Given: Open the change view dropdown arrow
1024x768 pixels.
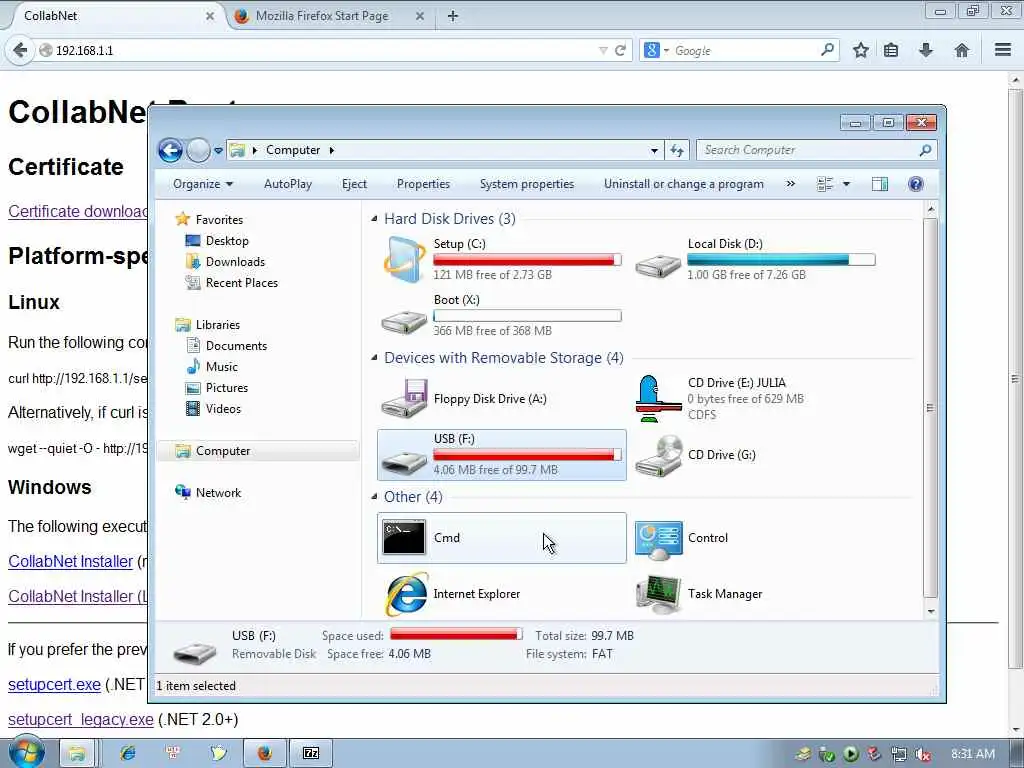Looking at the screenshot, I should (846, 184).
